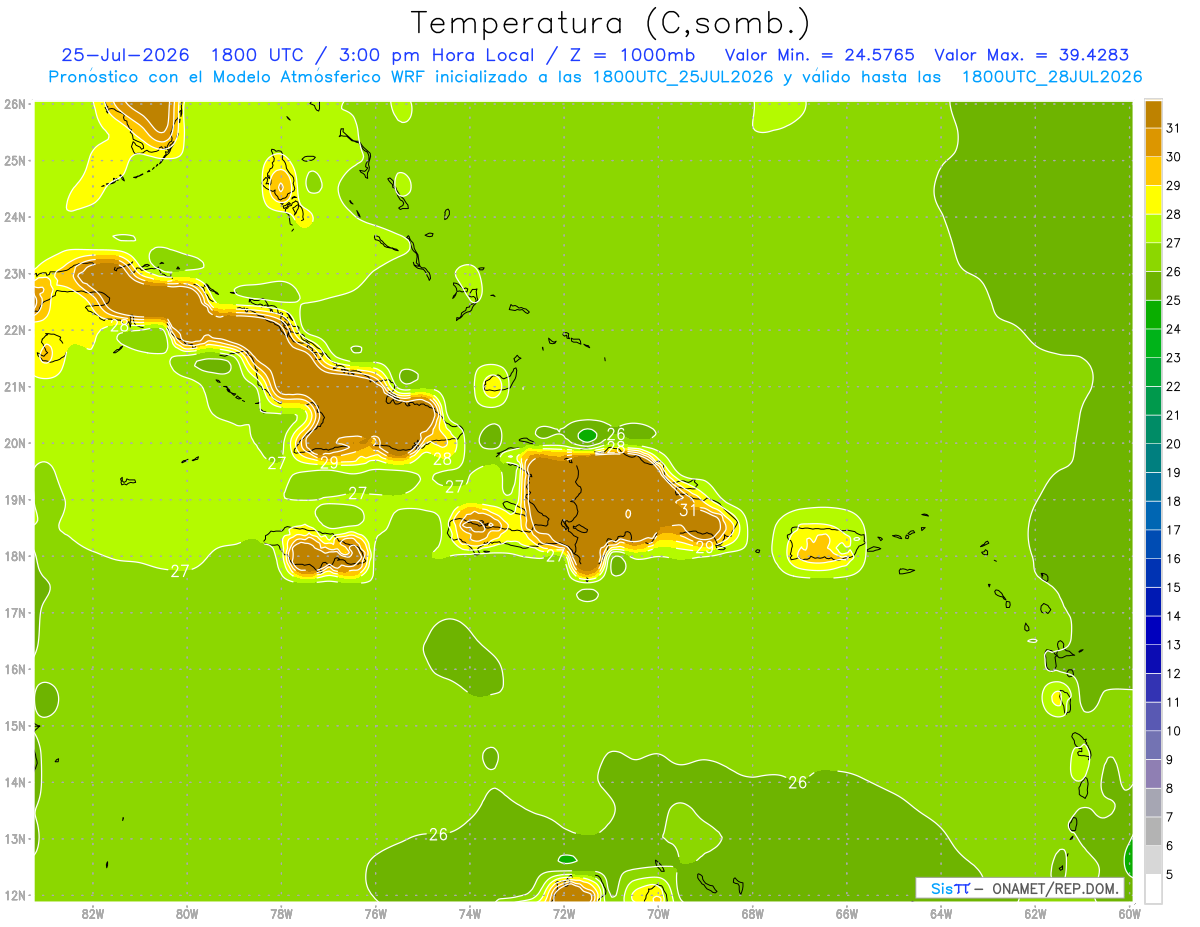Click the colorbar label "10"
Image resolution: width=1200 pixels, height=927 pixels.
1173,730
